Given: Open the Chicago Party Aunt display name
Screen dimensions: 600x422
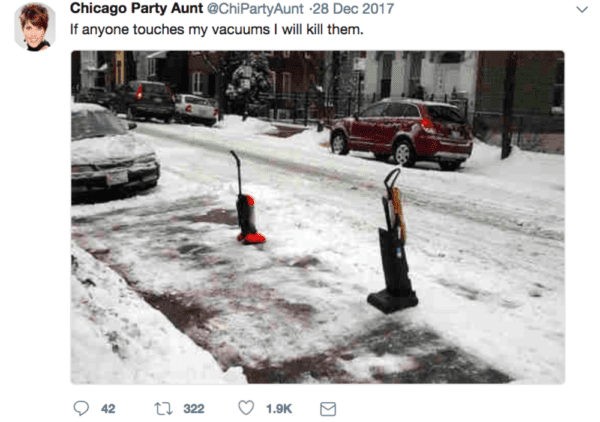Looking at the screenshot, I should point(136,8).
